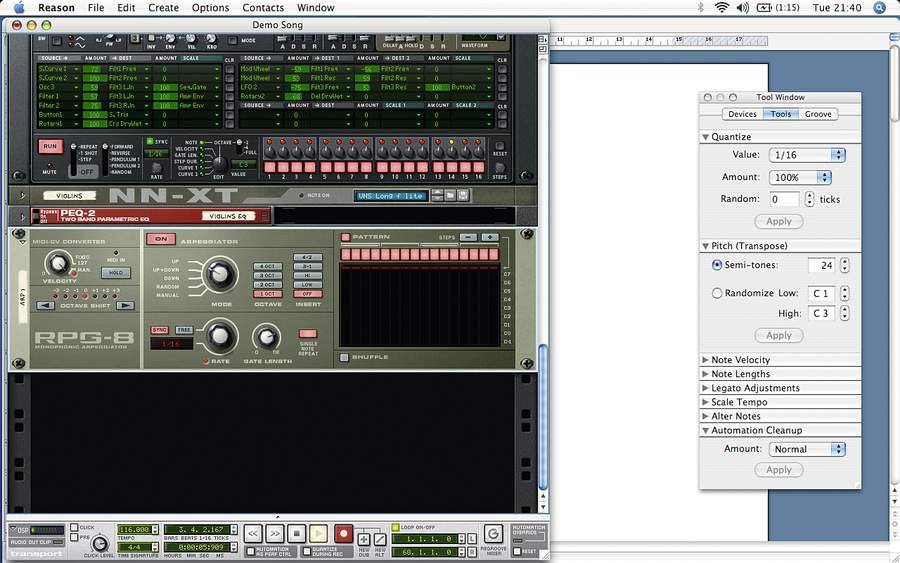The width and height of the screenshot is (900, 563).
Task: Stop playback in the transport panel
Action: pos(296,534)
